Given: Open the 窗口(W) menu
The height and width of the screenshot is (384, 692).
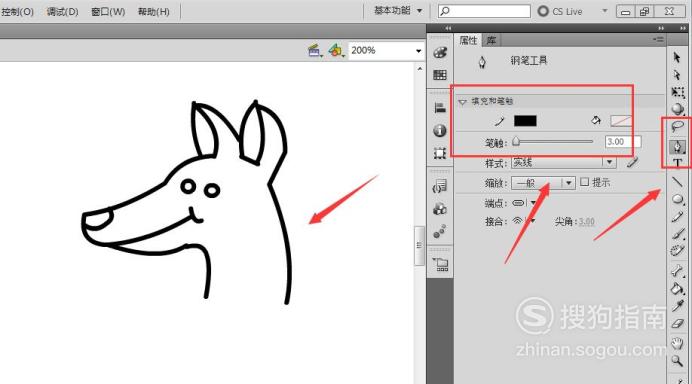Looking at the screenshot, I should (108, 11).
